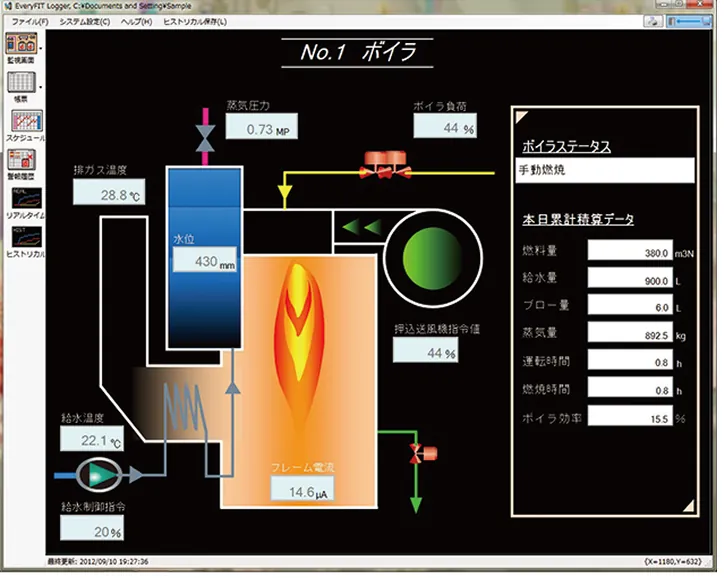Click the ボイラ効率 value 15.5

(x=630, y=416)
